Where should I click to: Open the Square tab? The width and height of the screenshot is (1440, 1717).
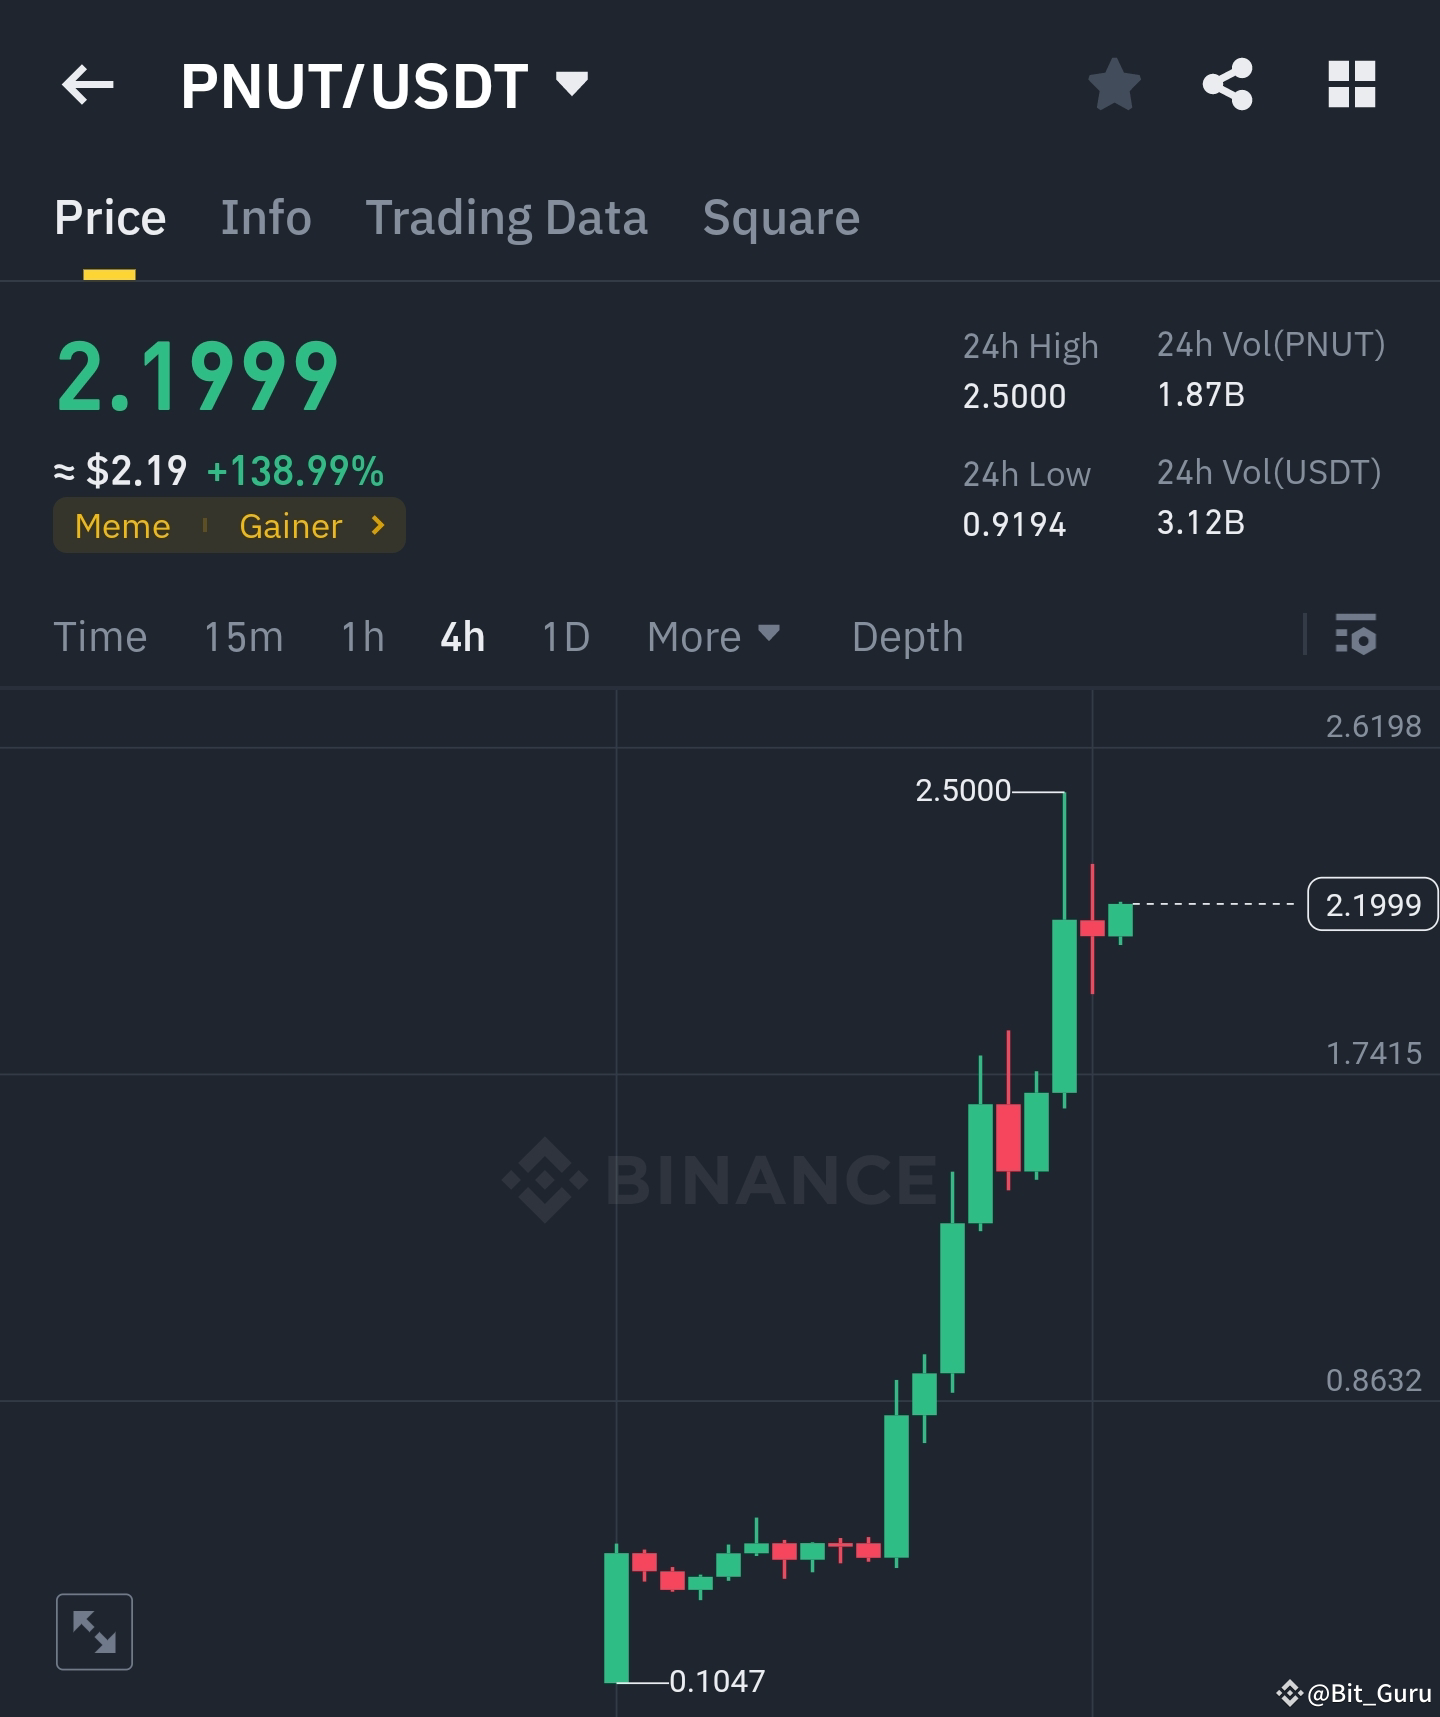[x=781, y=218]
